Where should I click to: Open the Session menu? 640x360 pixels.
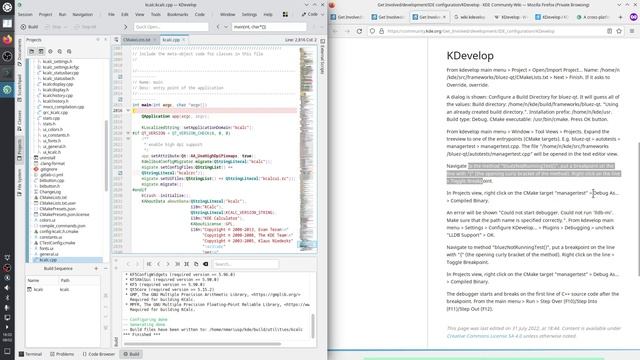25,14
